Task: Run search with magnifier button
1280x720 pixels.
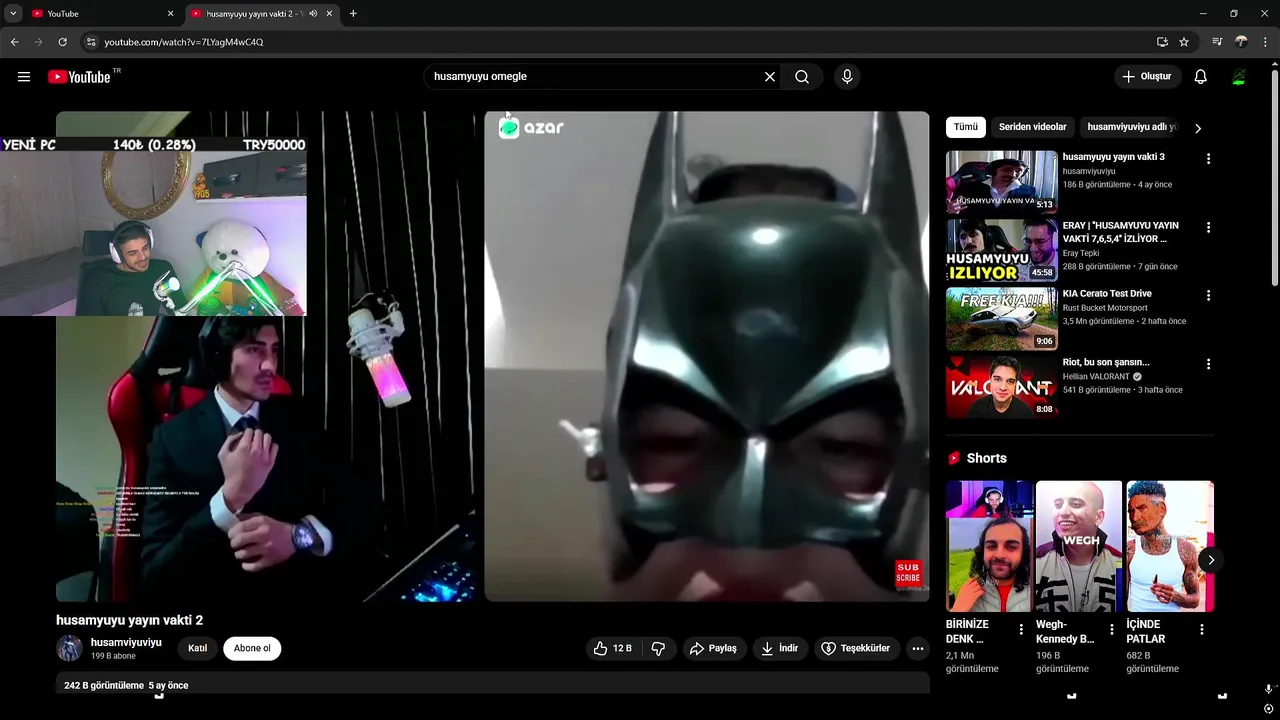Action: tap(802, 77)
